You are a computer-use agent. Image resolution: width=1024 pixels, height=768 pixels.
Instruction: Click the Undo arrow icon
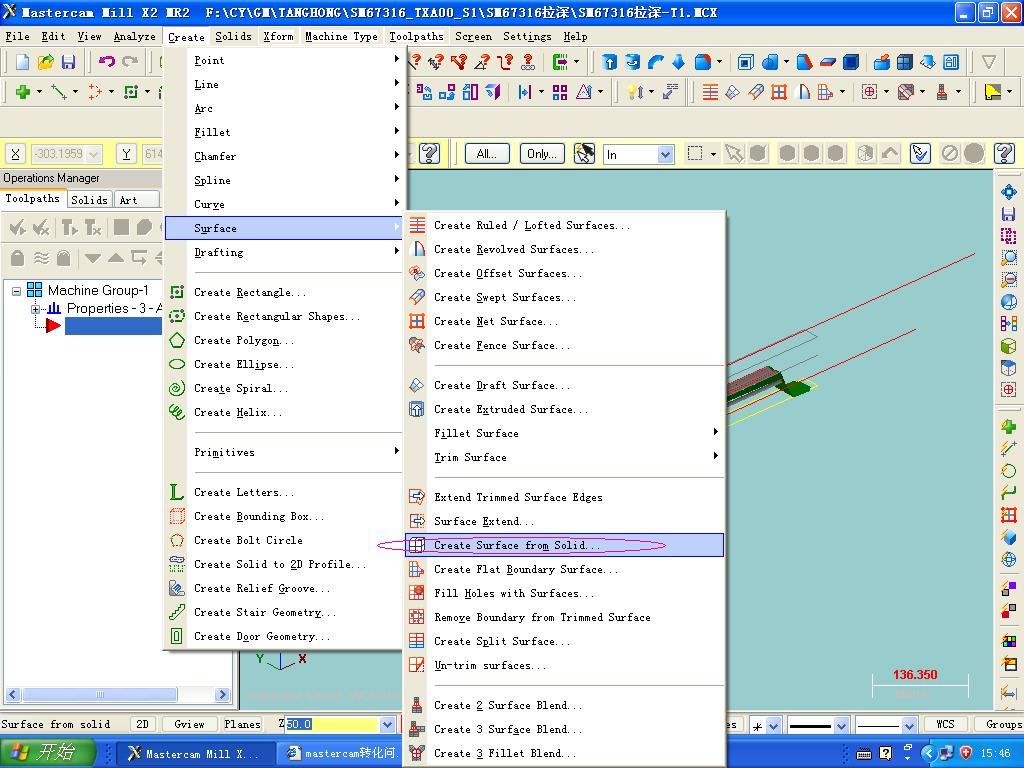(x=106, y=62)
